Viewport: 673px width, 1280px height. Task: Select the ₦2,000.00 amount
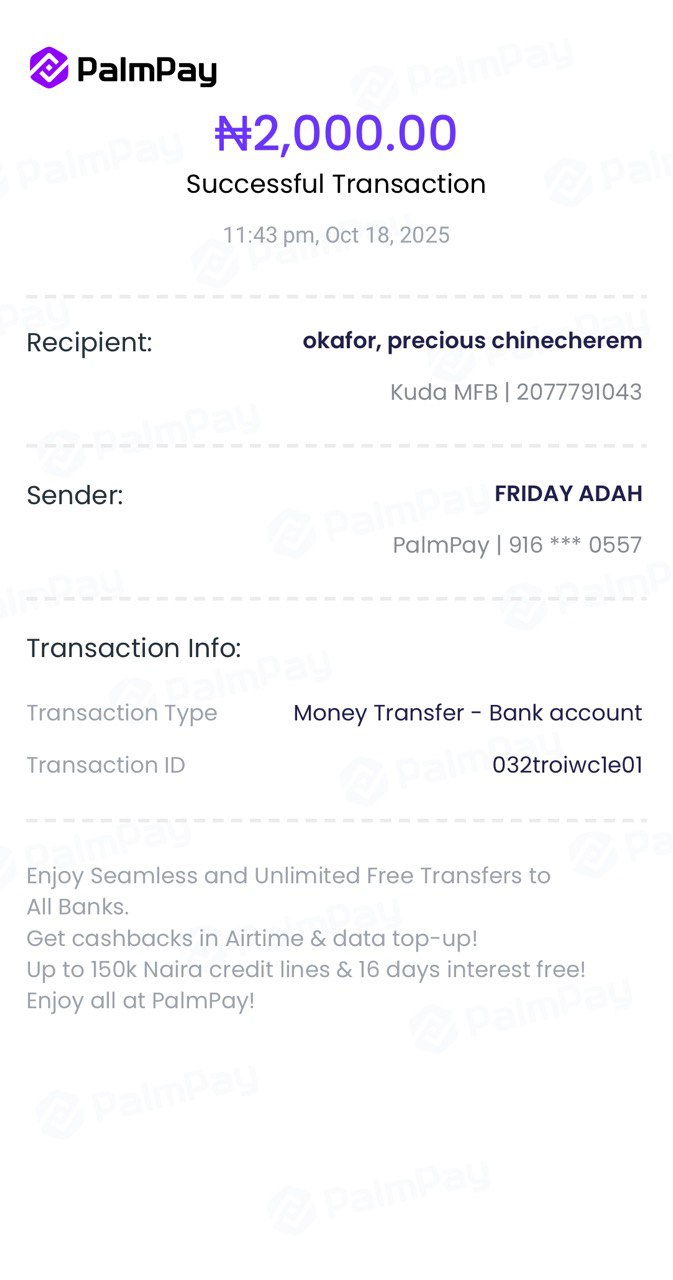pyautogui.click(x=336, y=133)
